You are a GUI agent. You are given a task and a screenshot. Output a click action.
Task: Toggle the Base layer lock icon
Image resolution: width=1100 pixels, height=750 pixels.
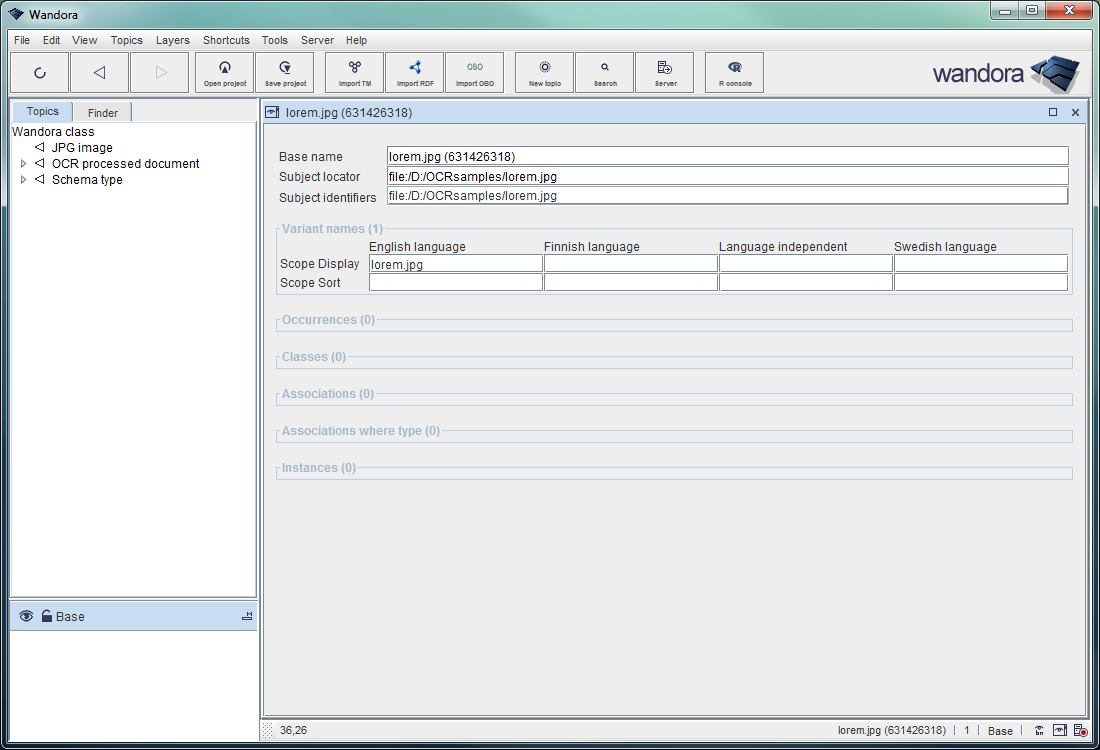tap(46, 616)
